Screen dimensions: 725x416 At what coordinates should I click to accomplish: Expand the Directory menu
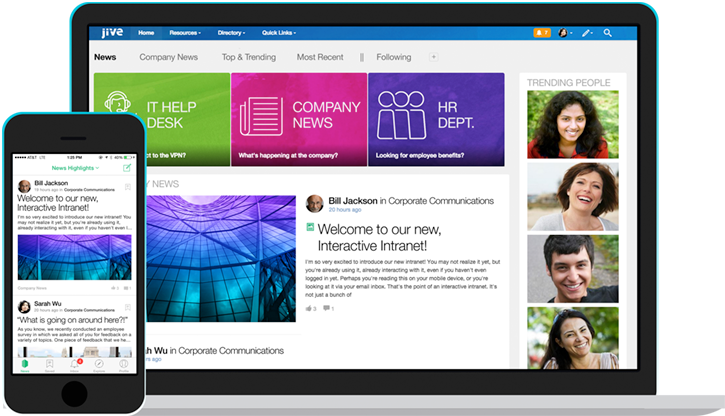coord(231,33)
